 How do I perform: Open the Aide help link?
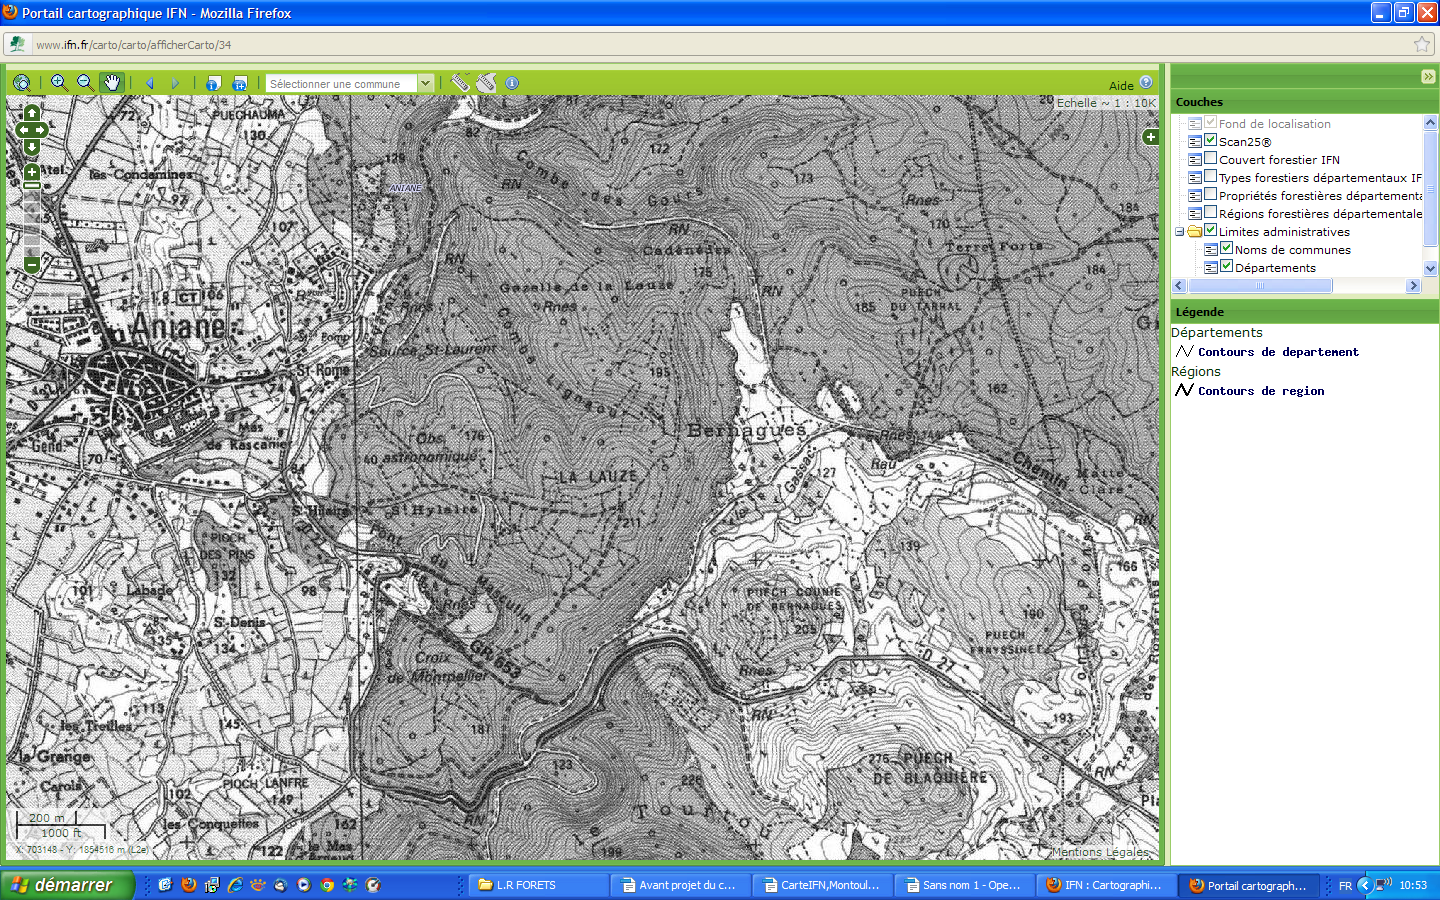point(1121,86)
